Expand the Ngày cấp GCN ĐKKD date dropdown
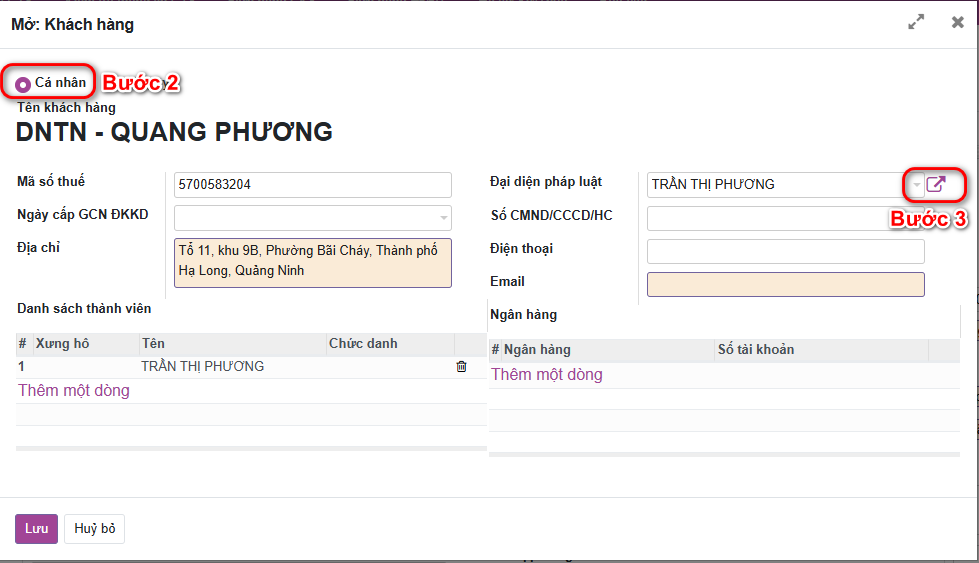The height and width of the screenshot is (563, 979). click(x=443, y=218)
